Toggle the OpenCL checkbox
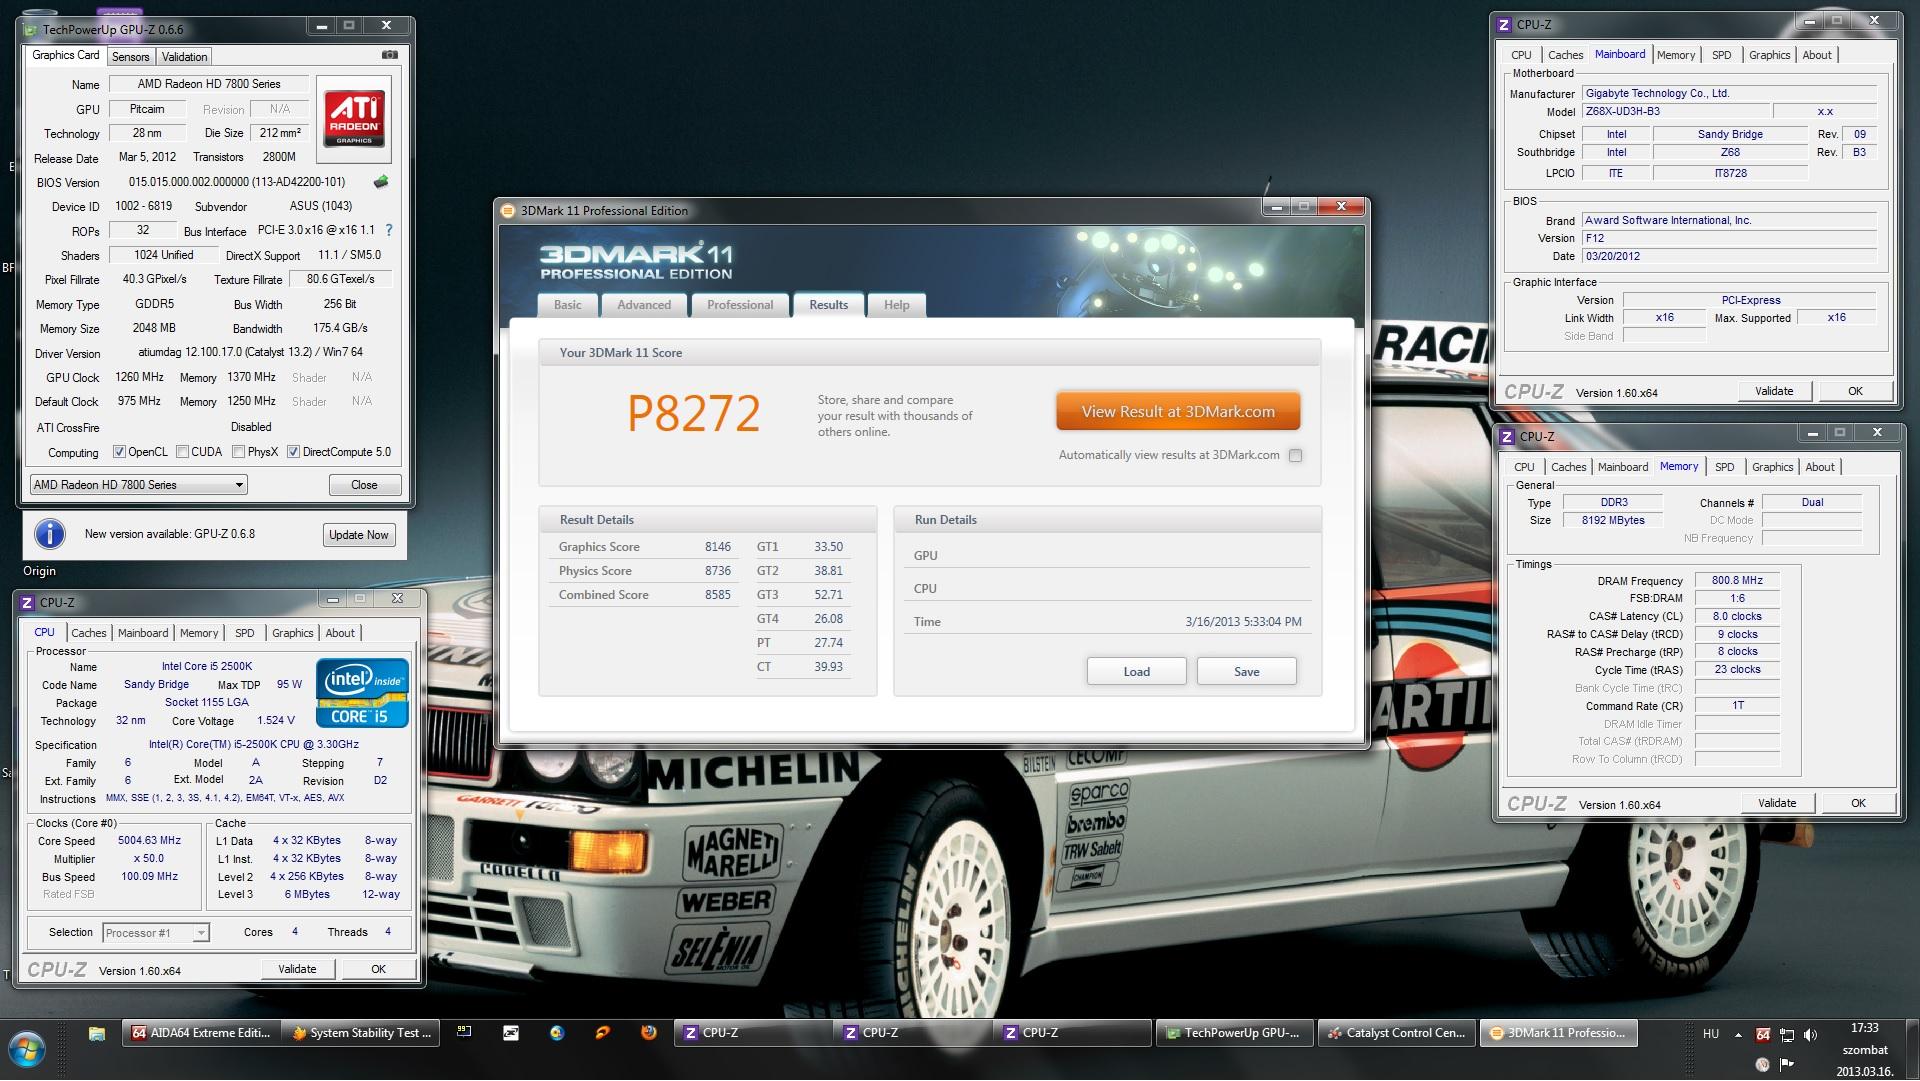Image resolution: width=1920 pixels, height=1081 pixels. (x=120, y=452)
